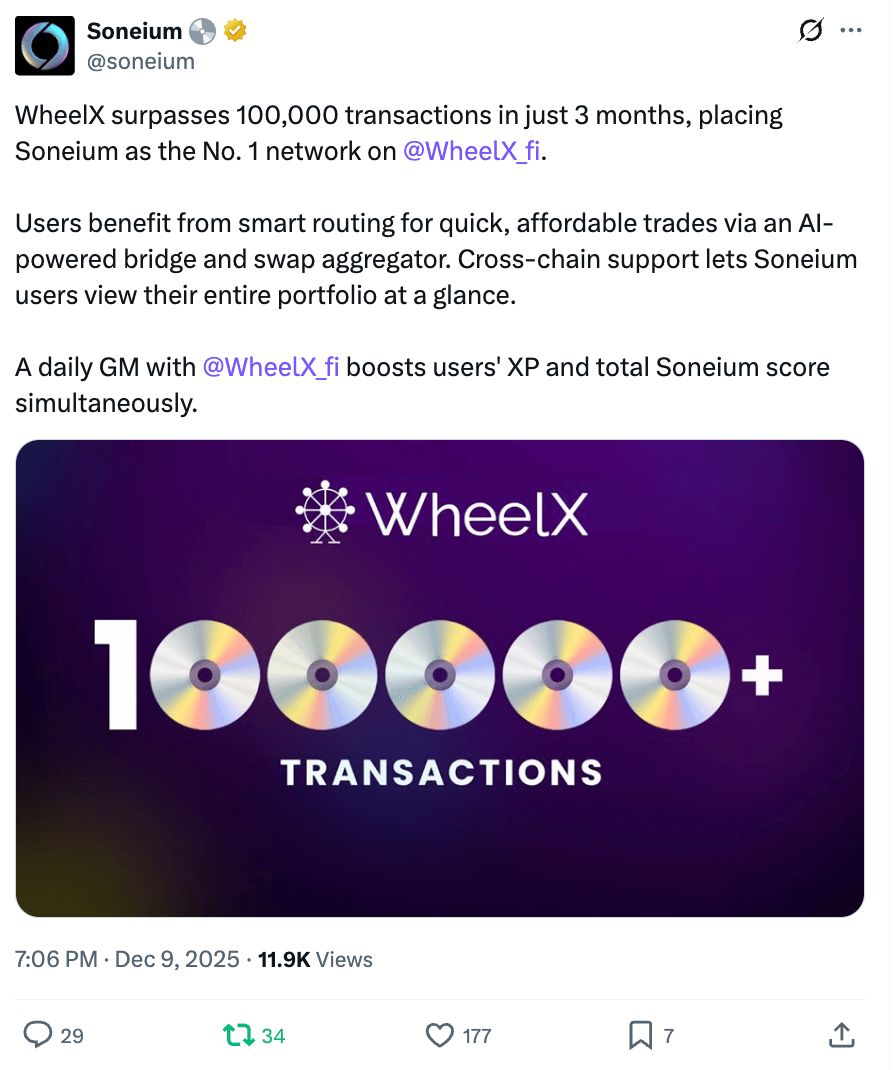View the 11.9K Views analytics
Image resolution: width=896 pixels, height=1070 pixels.
pos(315,960)
